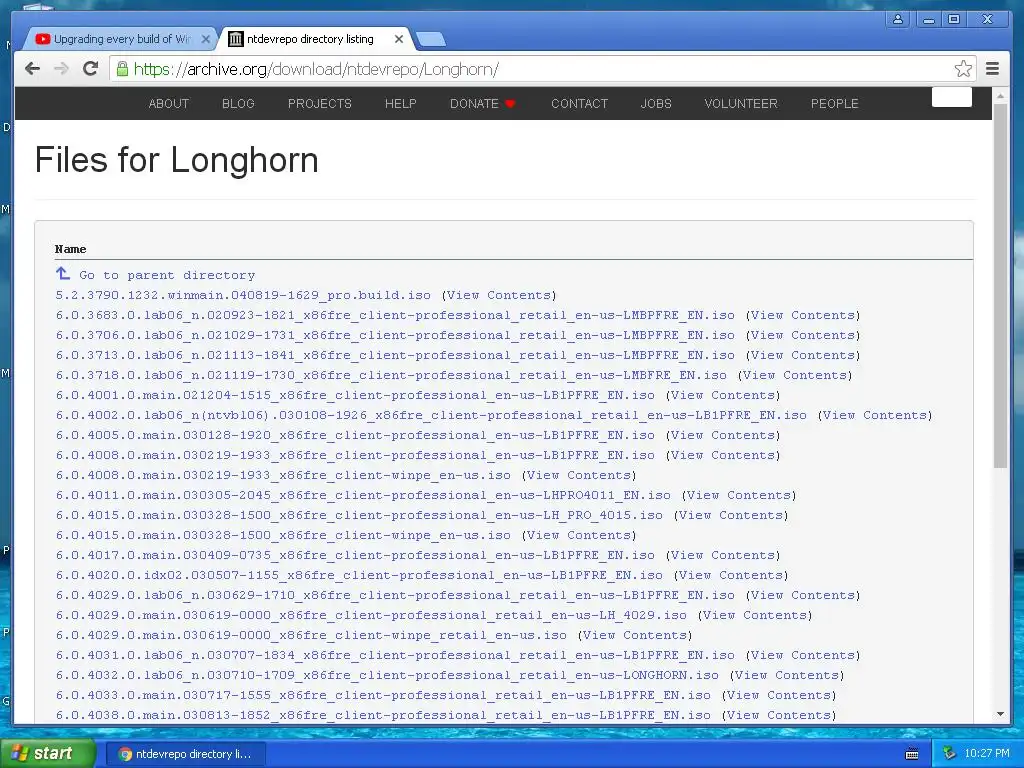This screenshot has width=1024, height=768.
Task: Click DONATE in the nav bar
Action: click(482, 103)
